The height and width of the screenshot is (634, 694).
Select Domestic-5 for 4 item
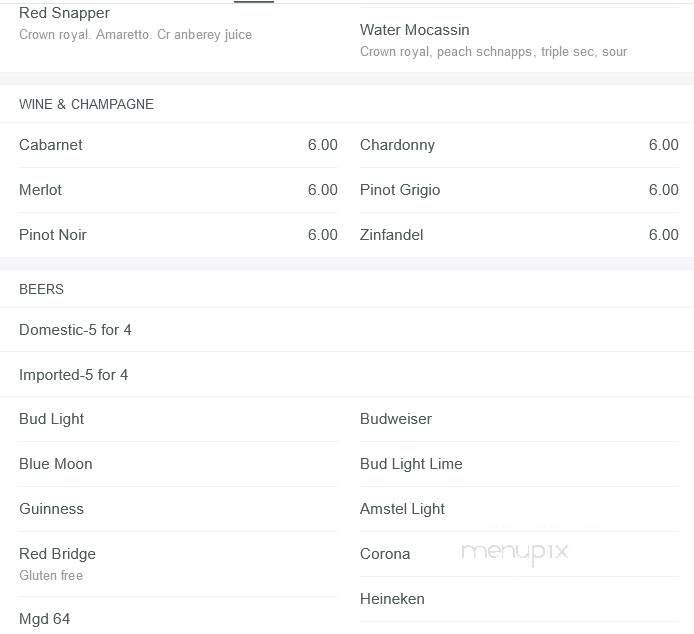click(75, 330)
